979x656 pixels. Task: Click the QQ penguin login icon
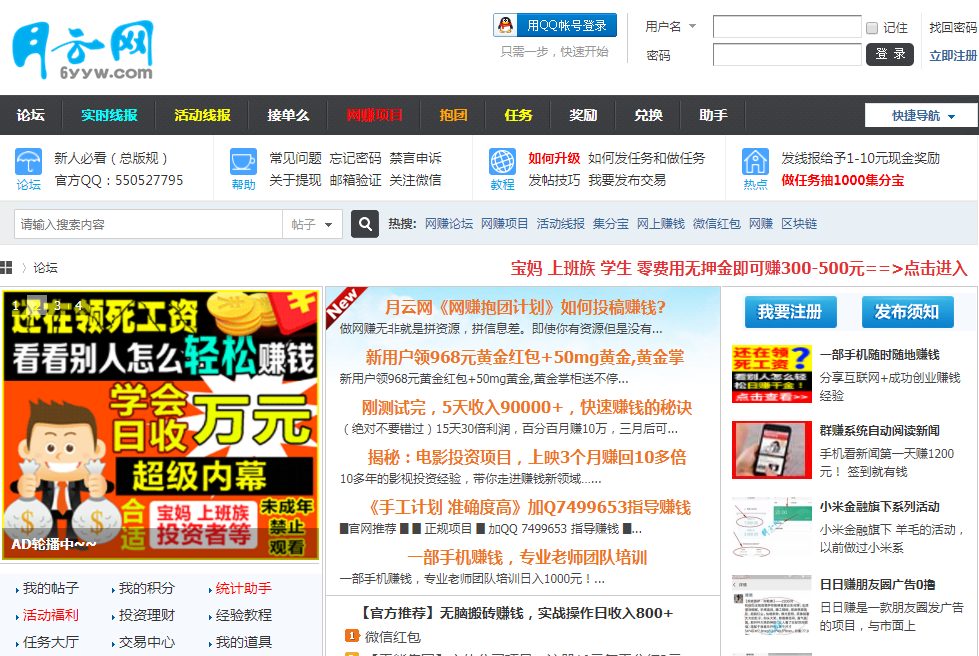[x=506, y=26]
